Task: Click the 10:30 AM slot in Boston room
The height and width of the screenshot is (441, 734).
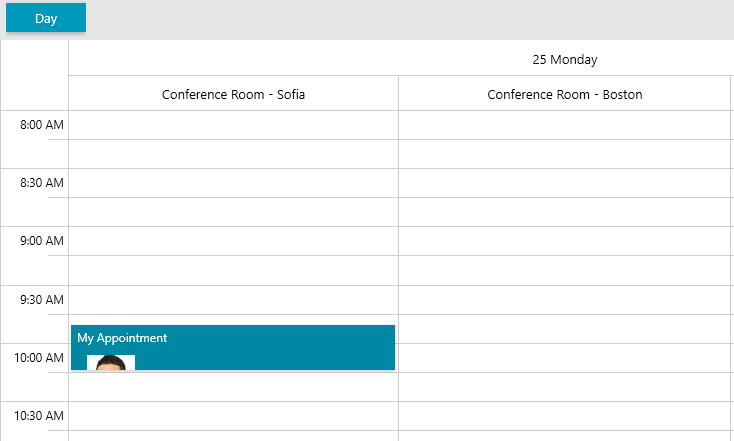Action: pyautogui.click(x=564, y=416)
